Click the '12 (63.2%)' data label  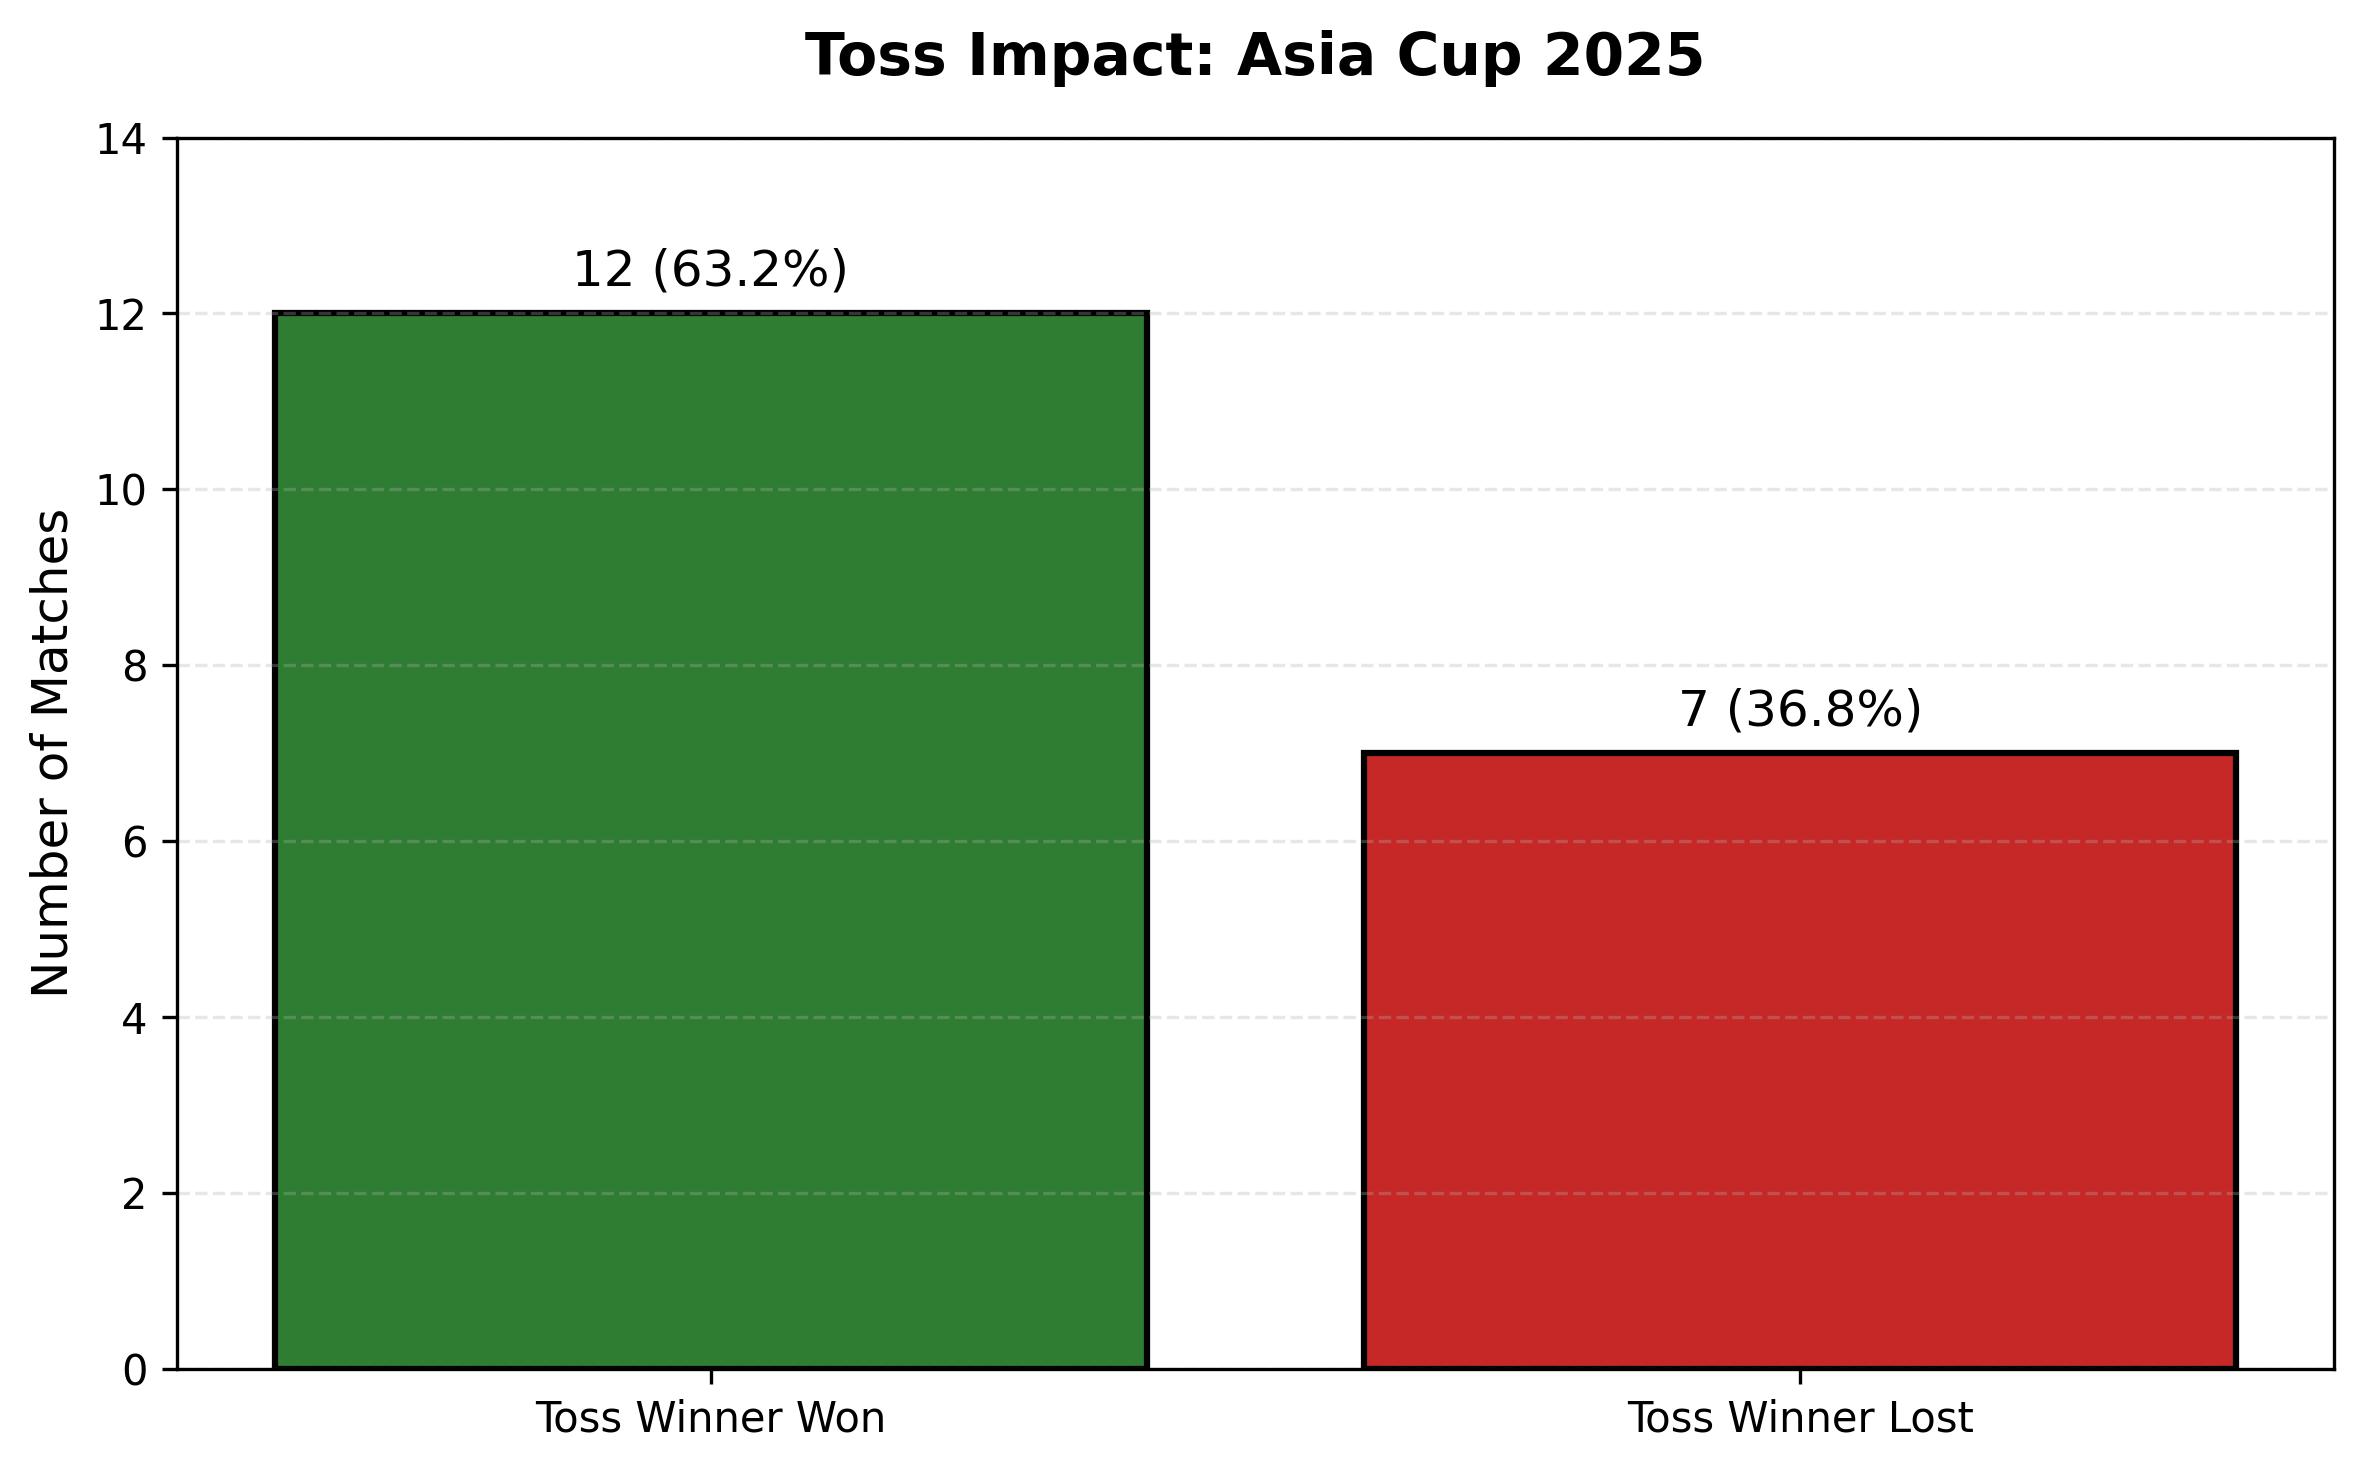[x=710, y=270]
